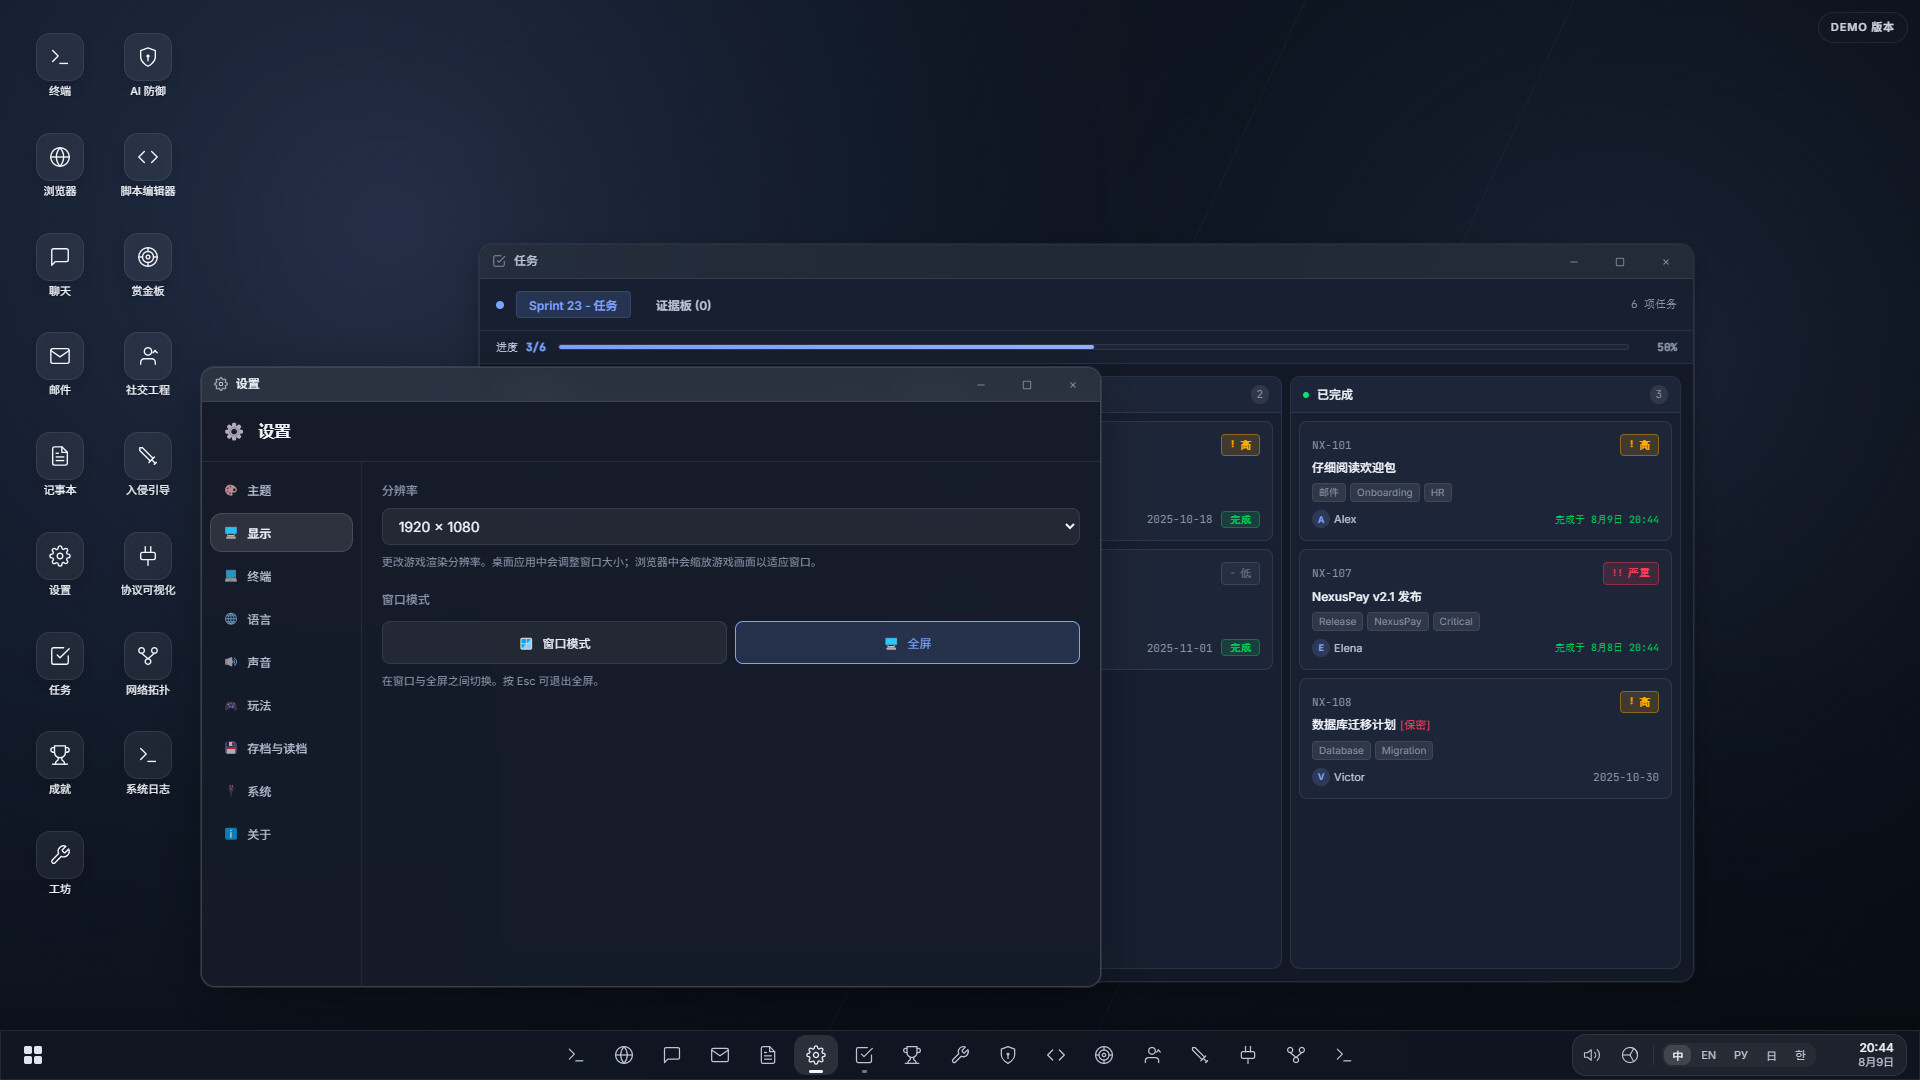
Task: Select 窗口模式 windowed mode
Action: 554,643
